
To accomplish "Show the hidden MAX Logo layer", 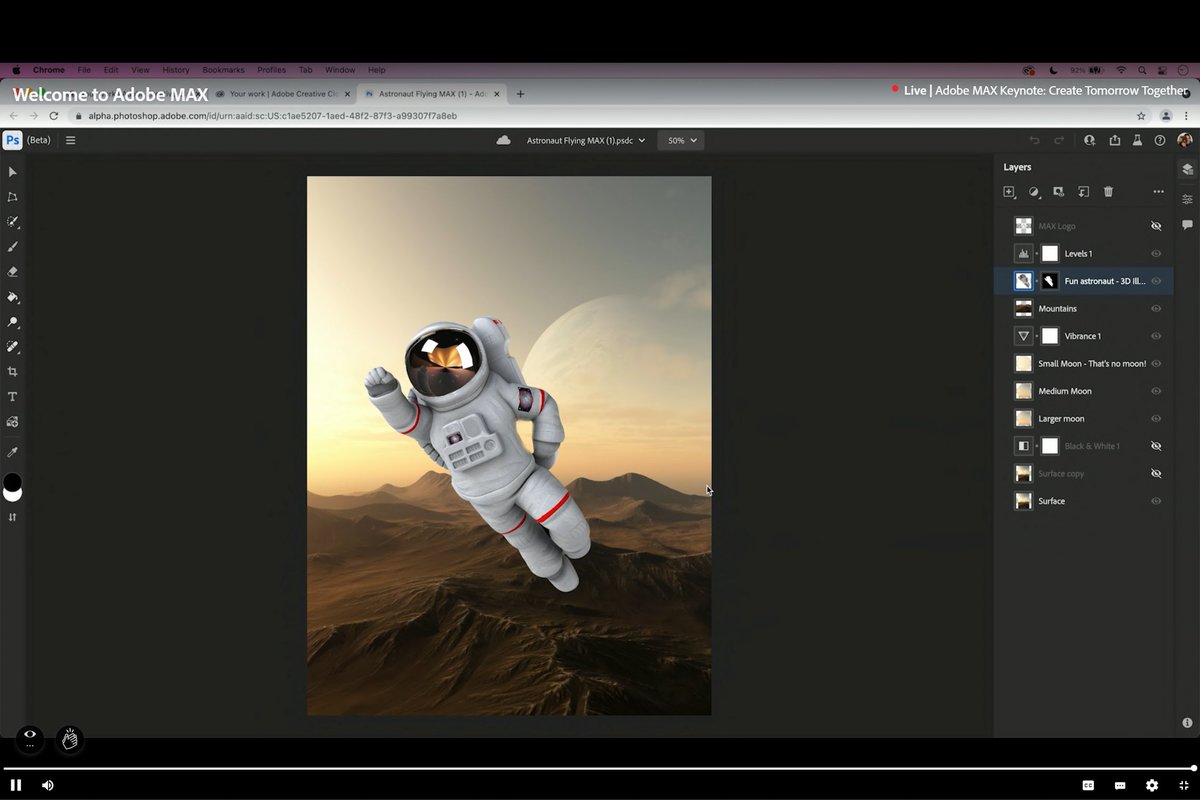I will [1156, 226].
